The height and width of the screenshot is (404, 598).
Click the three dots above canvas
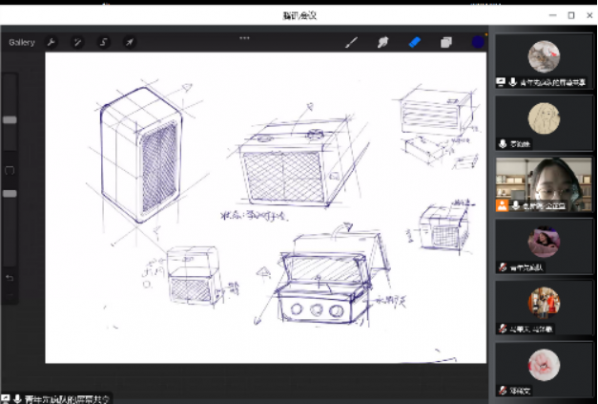click(244, 38)
